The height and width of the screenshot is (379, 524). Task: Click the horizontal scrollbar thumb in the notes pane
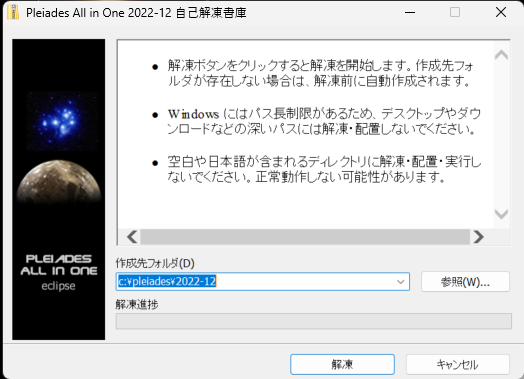[305, 237]
